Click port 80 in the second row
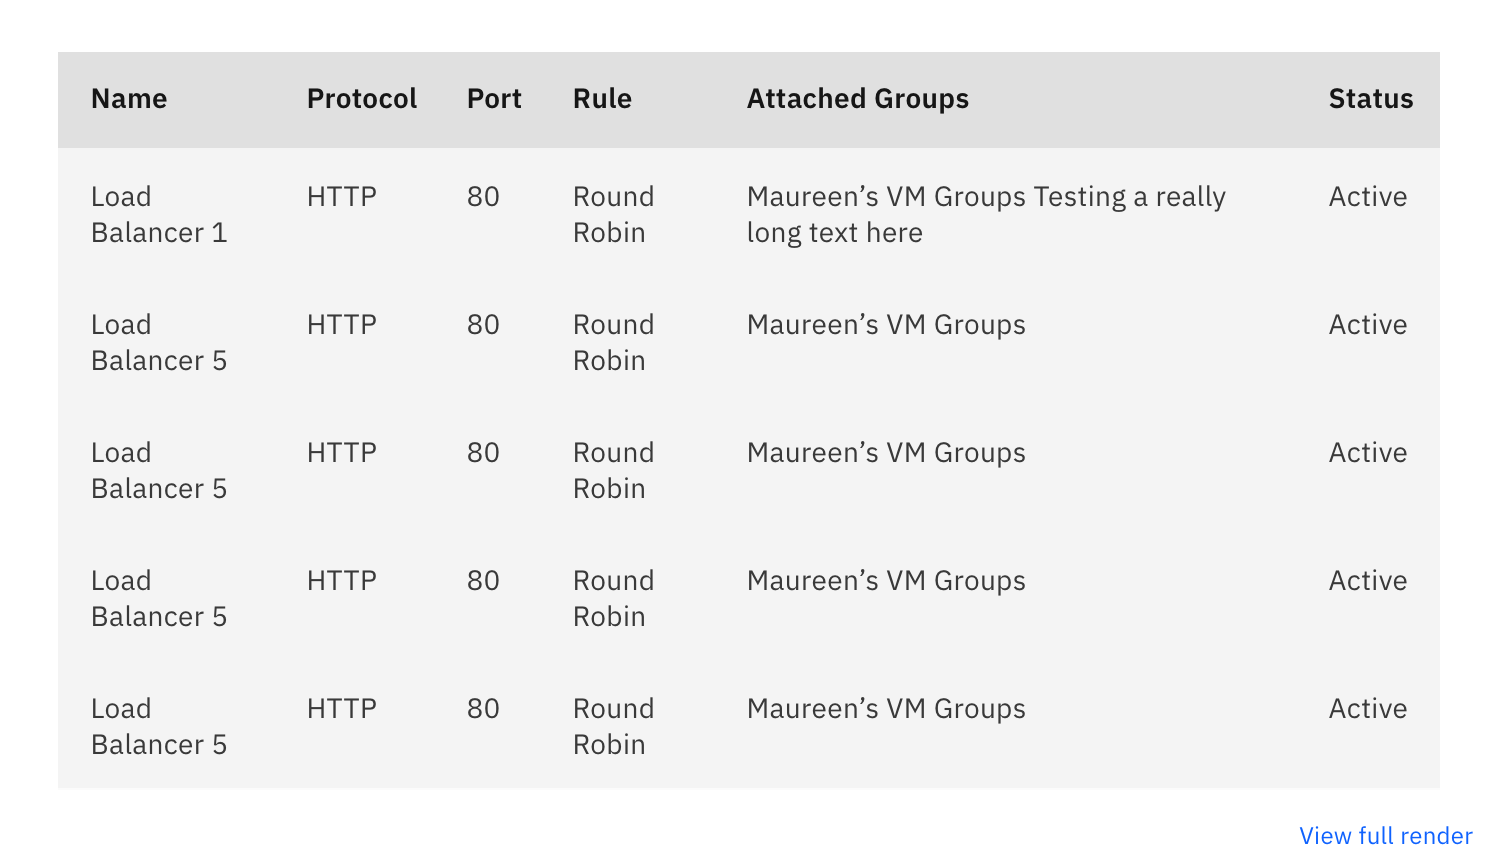 (x=481, y=324)
